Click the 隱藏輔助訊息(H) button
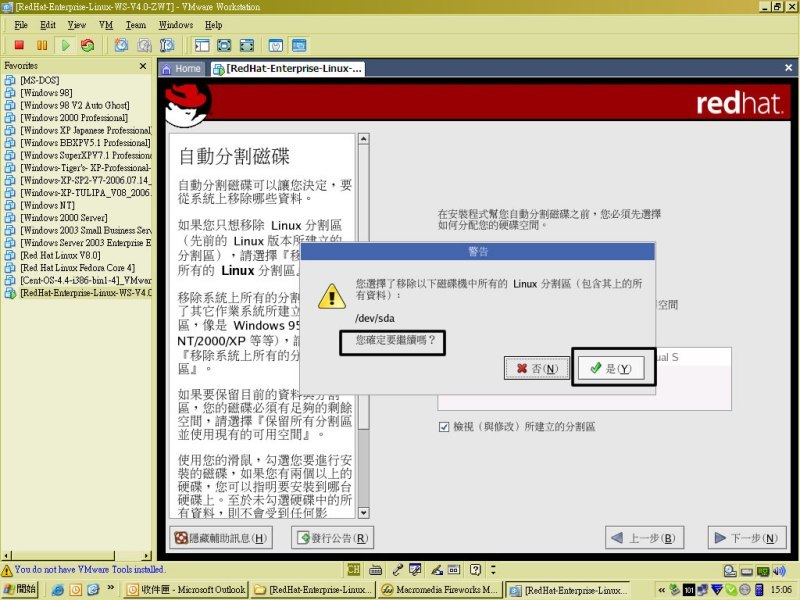Viewport: 800px width, 600px height. (221, 538)
